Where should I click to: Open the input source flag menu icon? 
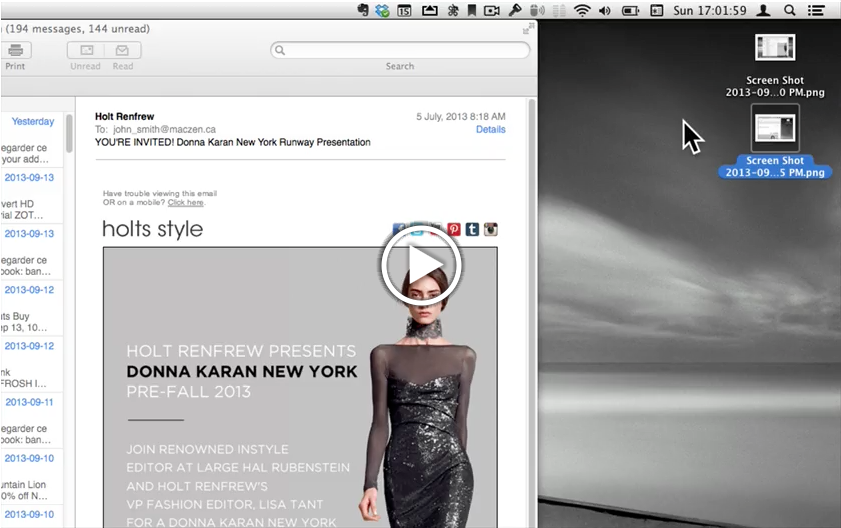tap(656, 10)
